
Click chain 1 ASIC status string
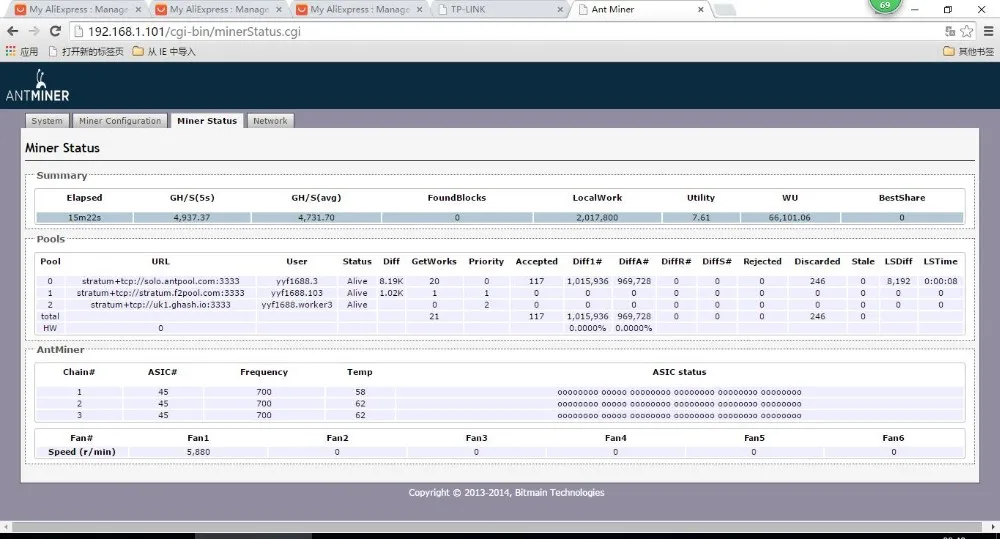point(679,392)
